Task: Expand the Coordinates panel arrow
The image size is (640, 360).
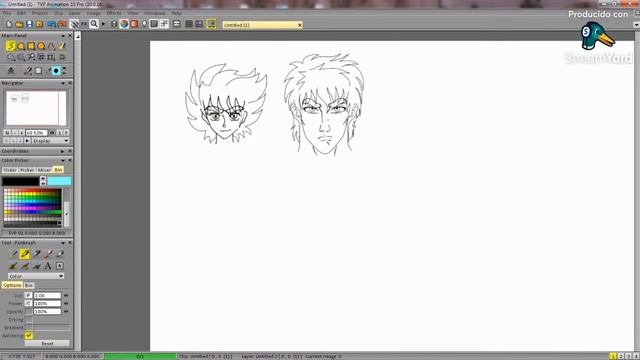Action: point(62,151)
